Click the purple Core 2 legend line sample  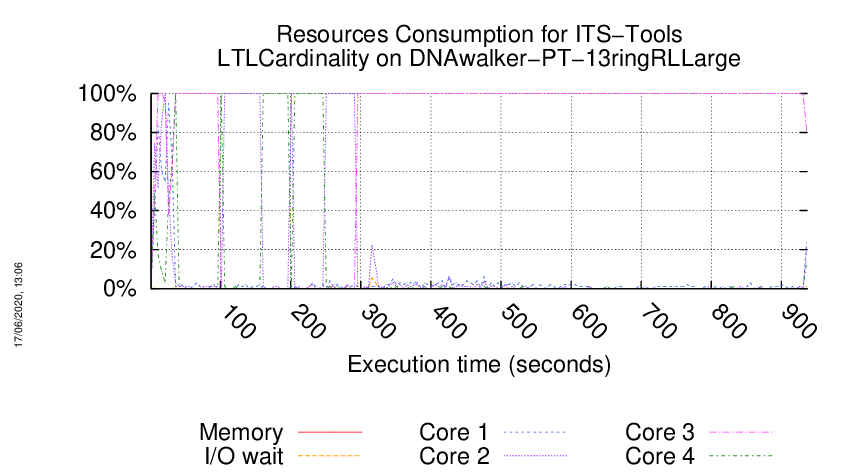535,456
